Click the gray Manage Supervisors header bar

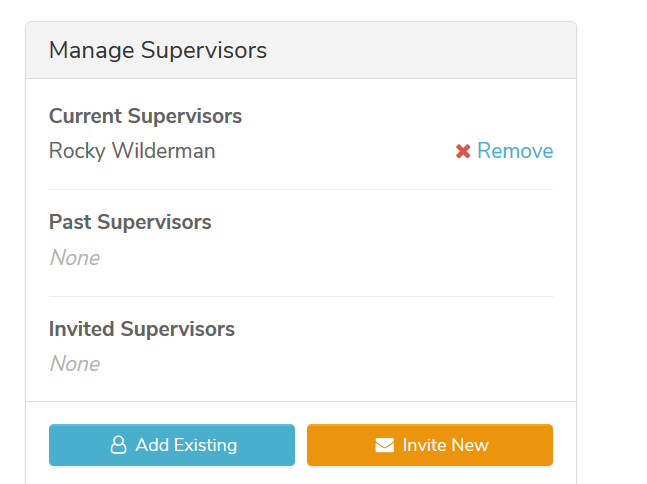[x=301, y=50]
